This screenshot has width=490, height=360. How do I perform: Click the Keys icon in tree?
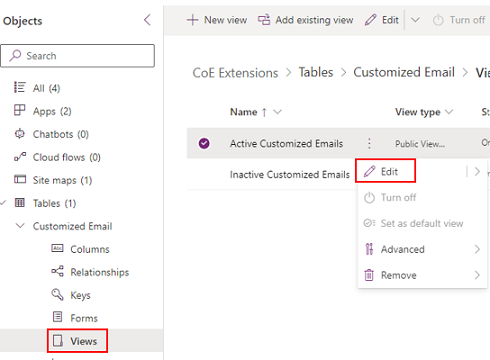[57, 294]
